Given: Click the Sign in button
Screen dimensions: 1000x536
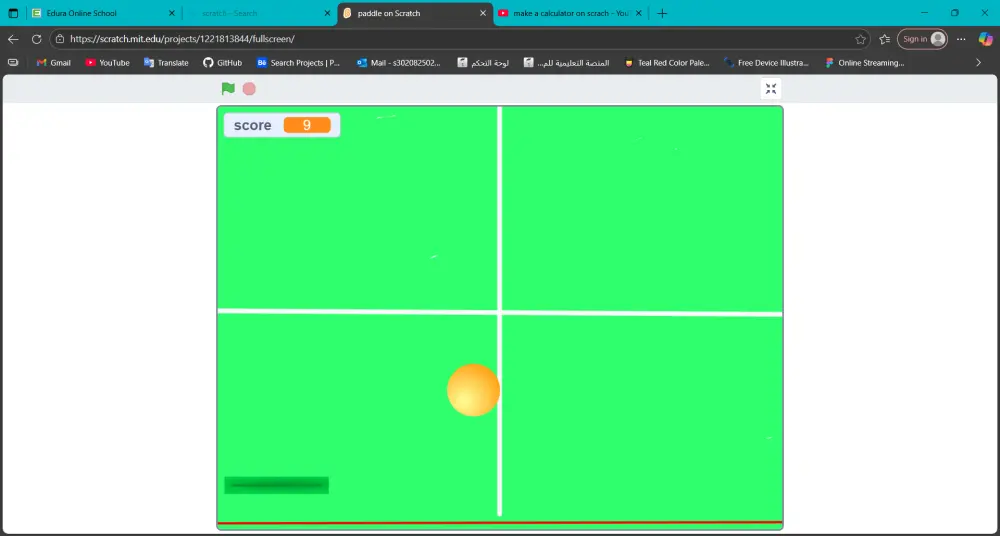Looking at the screenshot, I should coord(922,39).
